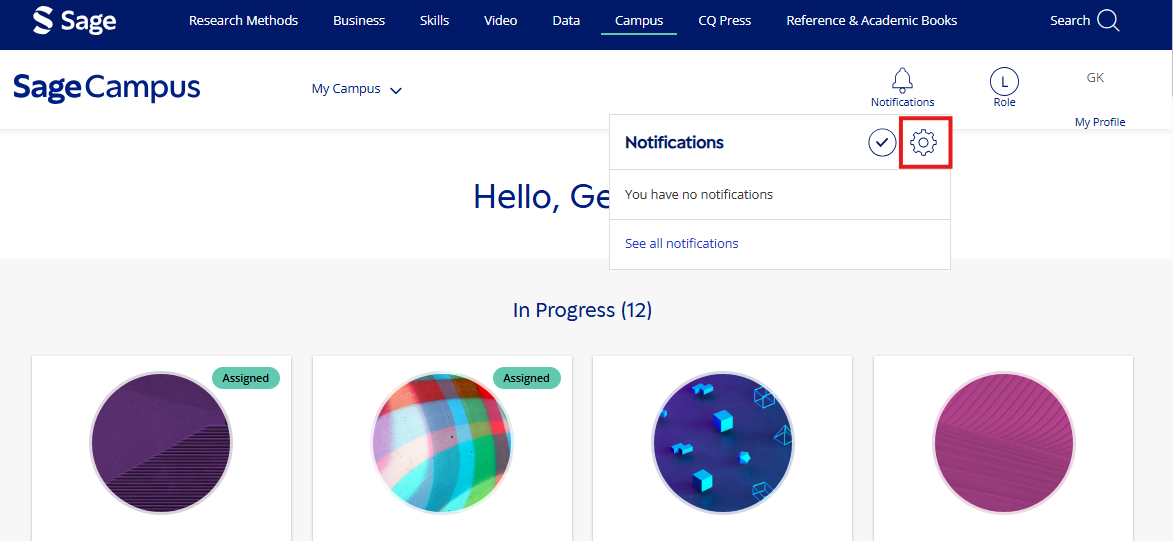The width and height of the screenshot is (1173, 541).
Task: Open CQ Press in top navigation
Action: (x=725, y=21)
